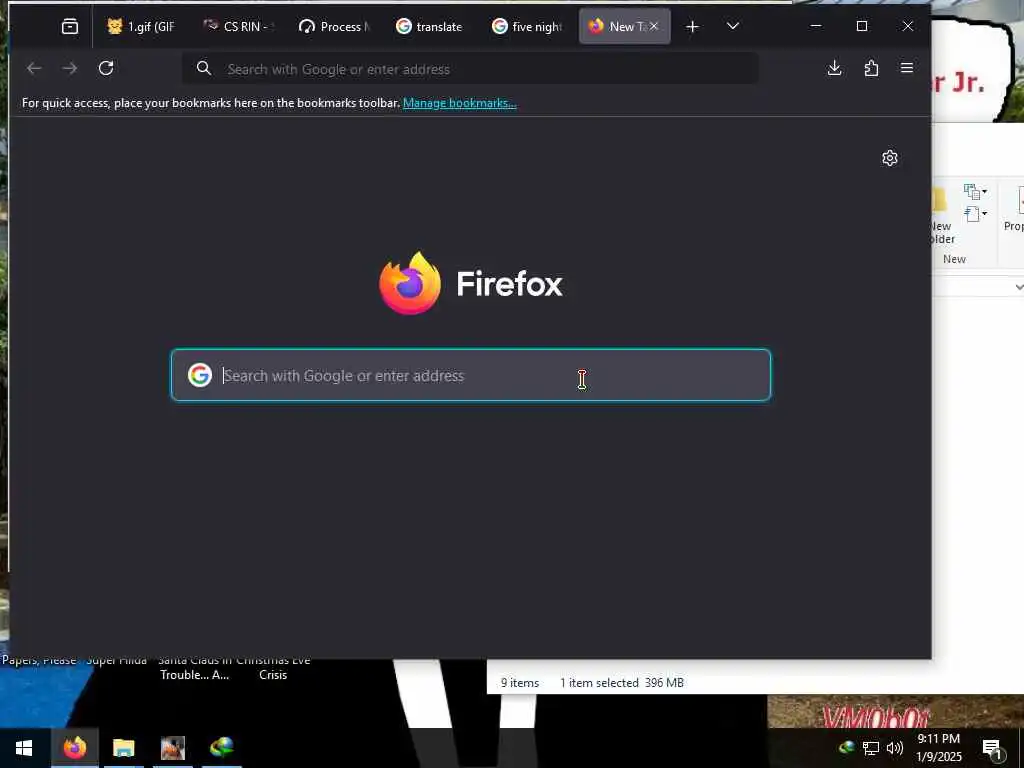Switch to the translate tab
The image size is (1024, 768).
[x=430, y=26]
